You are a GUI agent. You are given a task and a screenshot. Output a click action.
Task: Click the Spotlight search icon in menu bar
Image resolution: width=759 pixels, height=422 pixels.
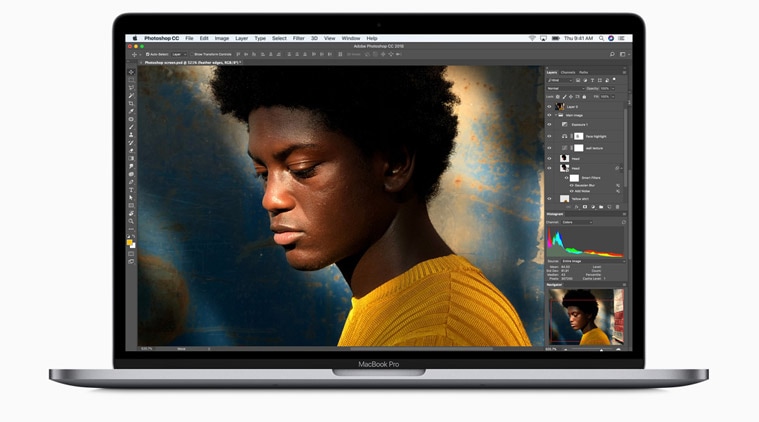coord(612,38)
